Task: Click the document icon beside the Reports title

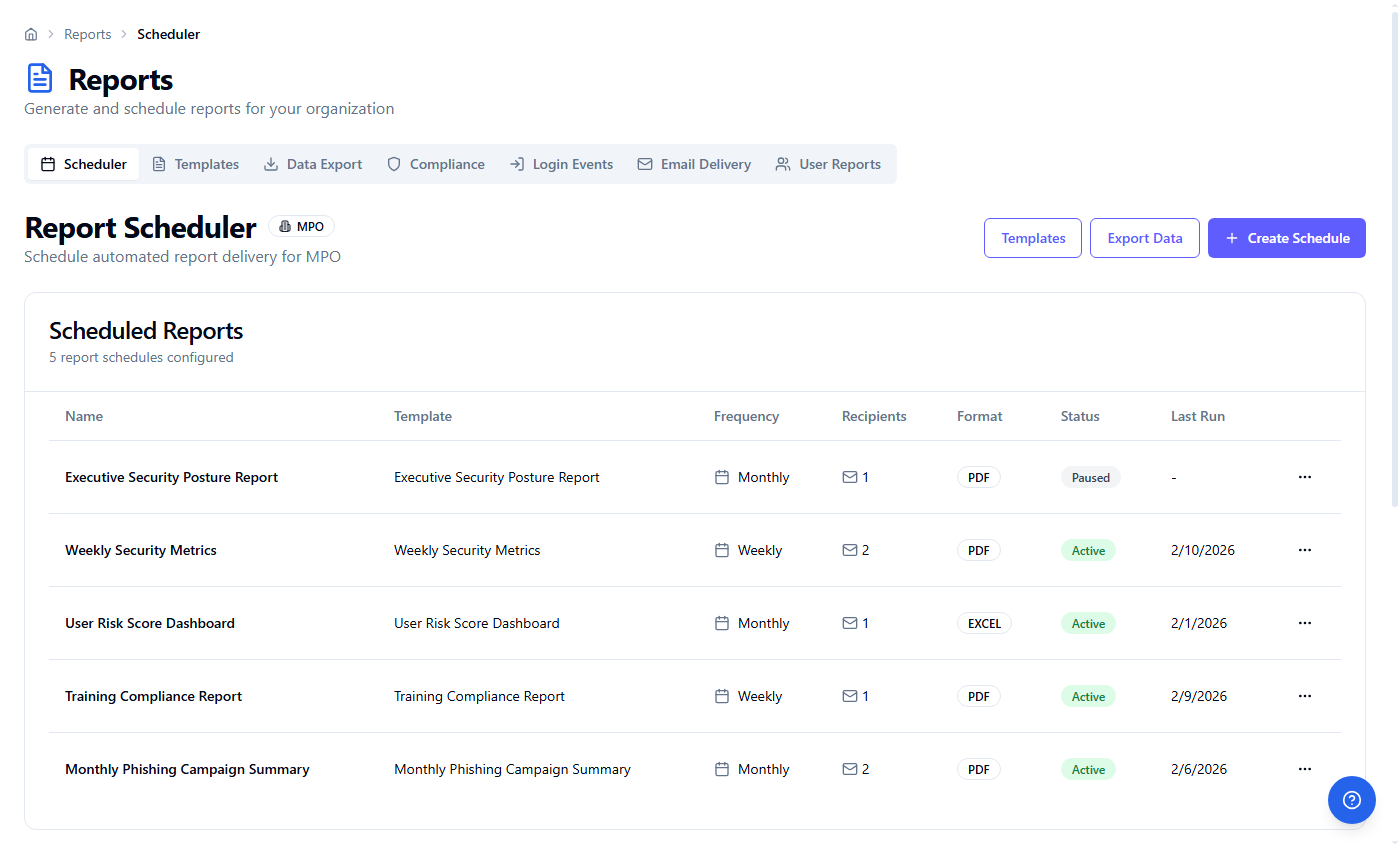Action: [x=39, y=77]
